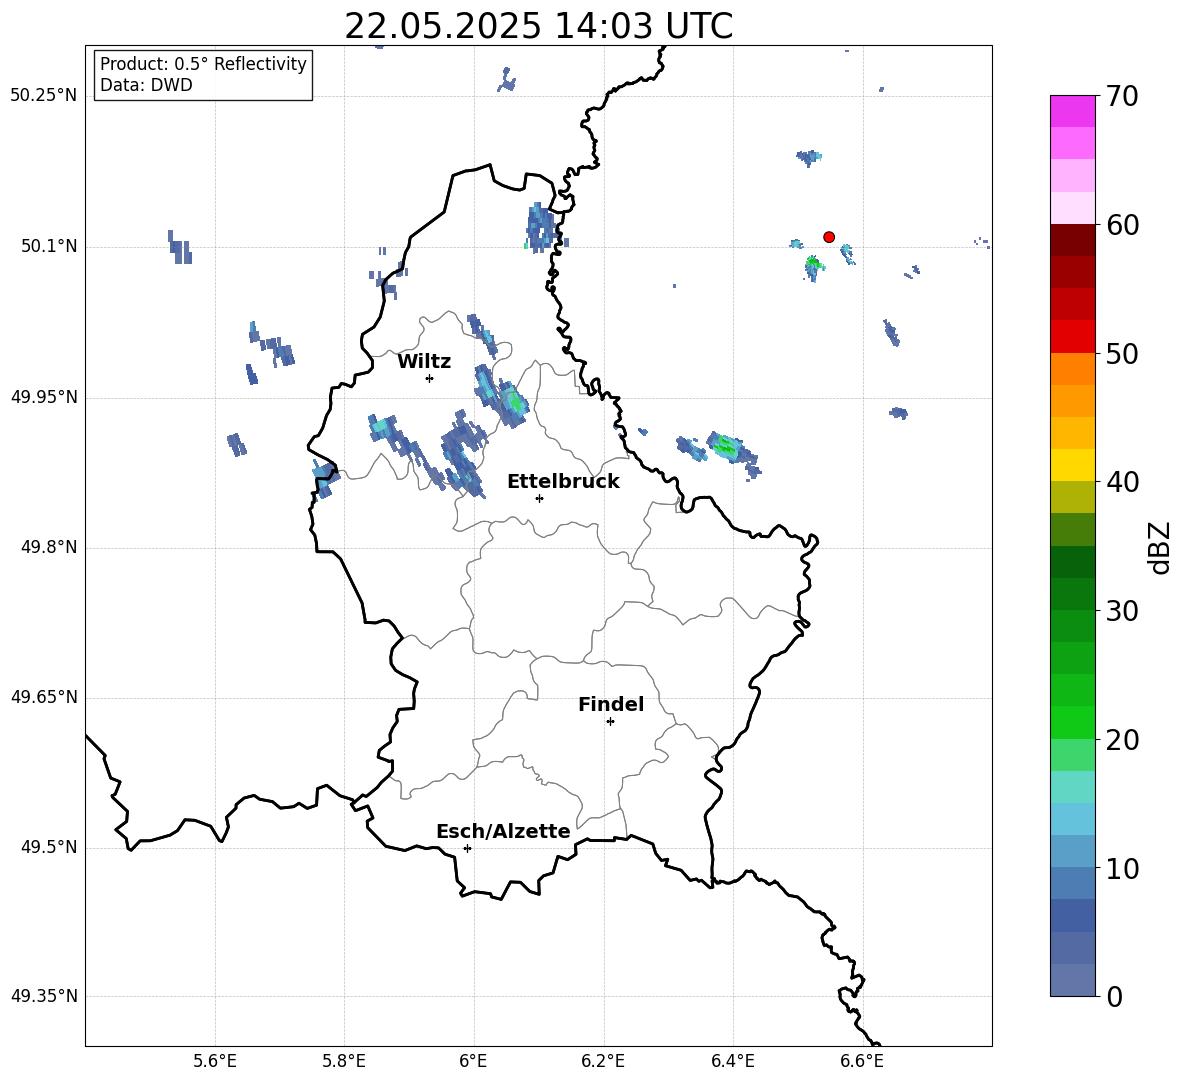Click the 6°E longitude label
The image size is (1184, 1081).
(473, 1061)
